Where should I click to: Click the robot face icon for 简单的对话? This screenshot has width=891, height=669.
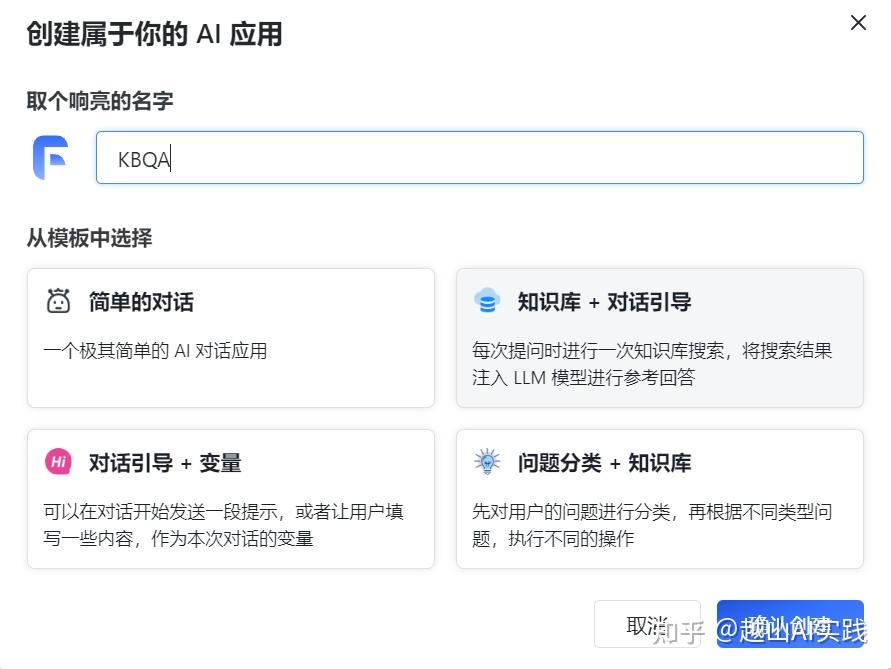click(59, 301)
